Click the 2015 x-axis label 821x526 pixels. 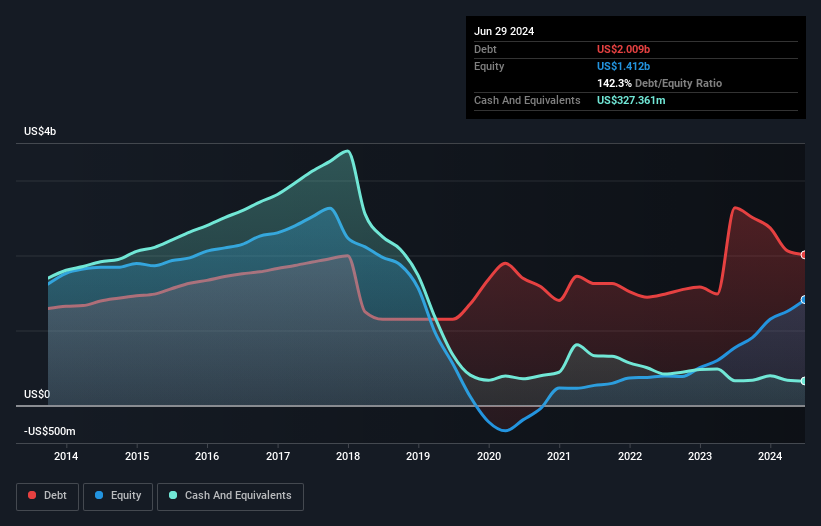pyautogui.click(x=137, y=456)
